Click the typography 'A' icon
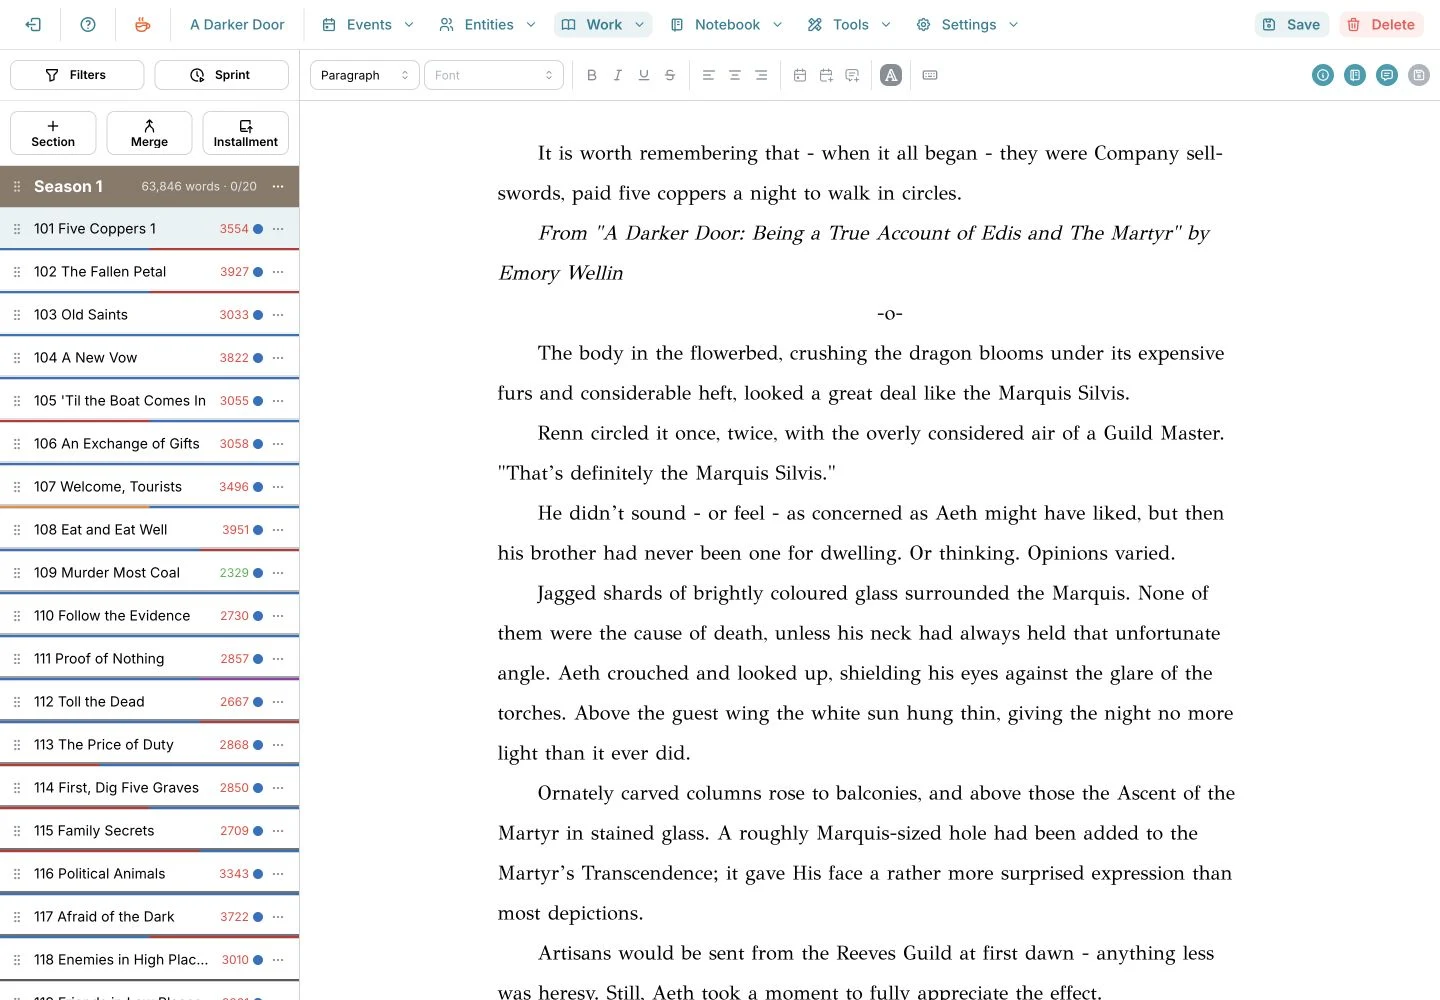This screenshot has height=1000, width=1440. tap(891, 75)
